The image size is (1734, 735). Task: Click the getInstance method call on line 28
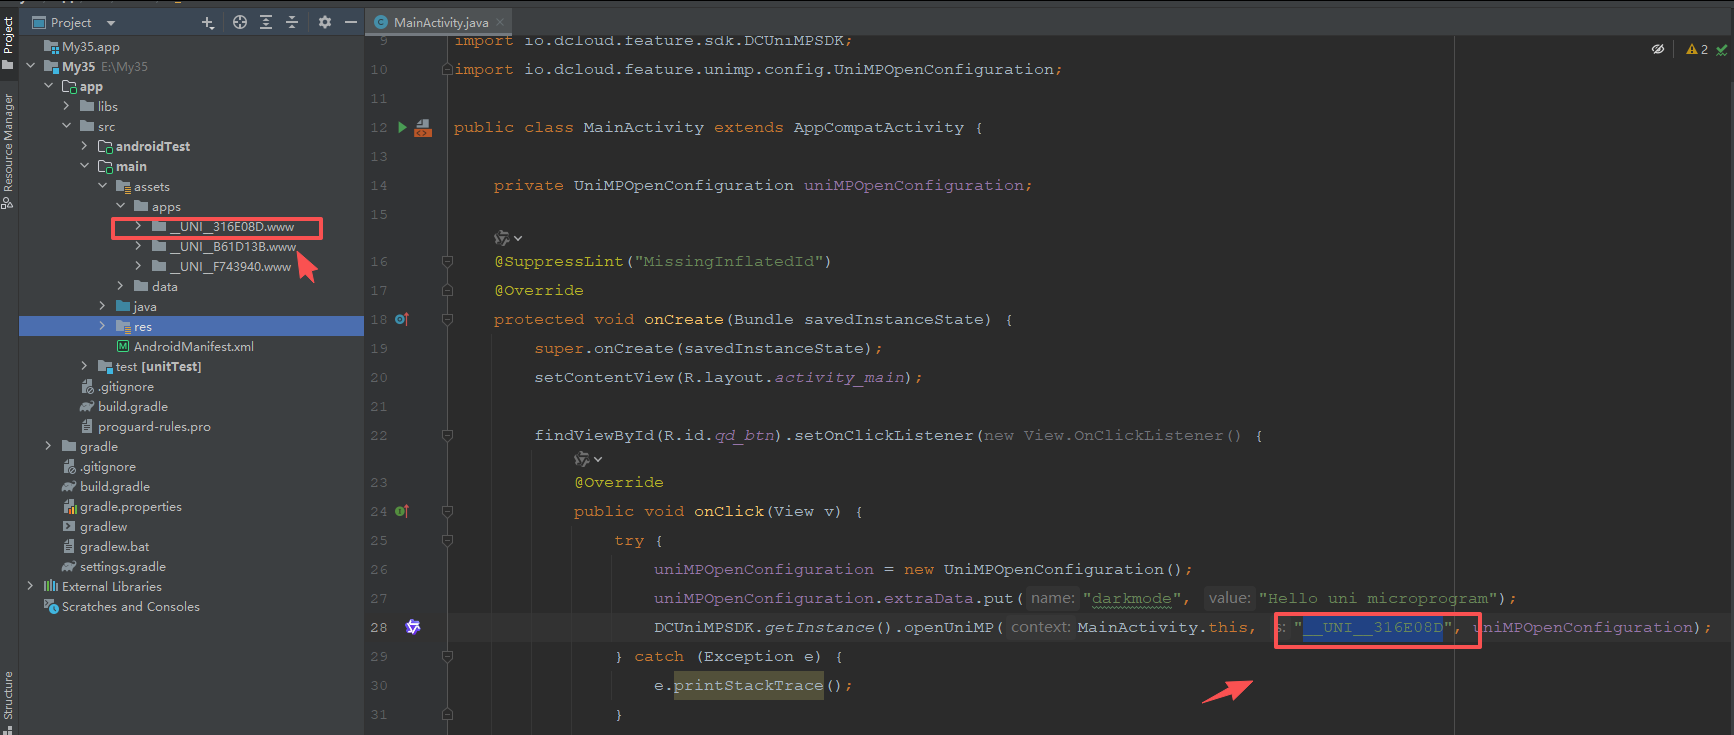coord(819,627)
